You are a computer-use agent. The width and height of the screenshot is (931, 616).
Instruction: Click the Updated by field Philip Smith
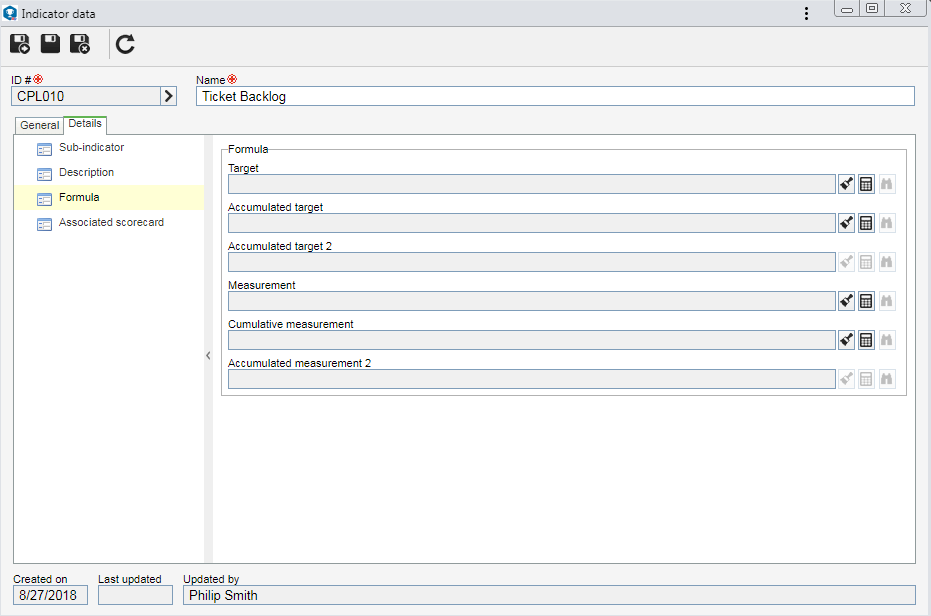click(x=549, y=595)
